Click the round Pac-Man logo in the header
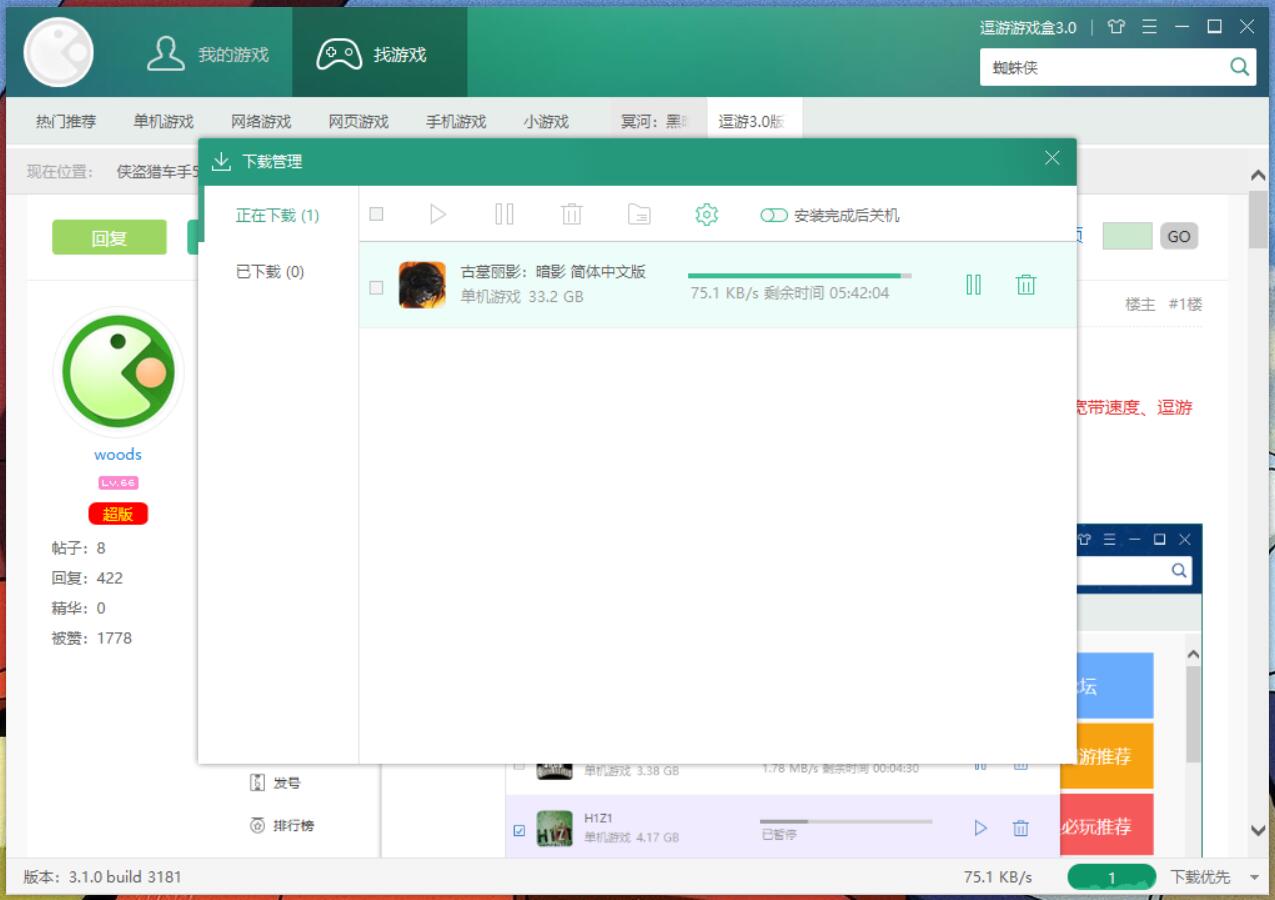Viewport: 1275px width, 900px height. (x=59, y=52)
